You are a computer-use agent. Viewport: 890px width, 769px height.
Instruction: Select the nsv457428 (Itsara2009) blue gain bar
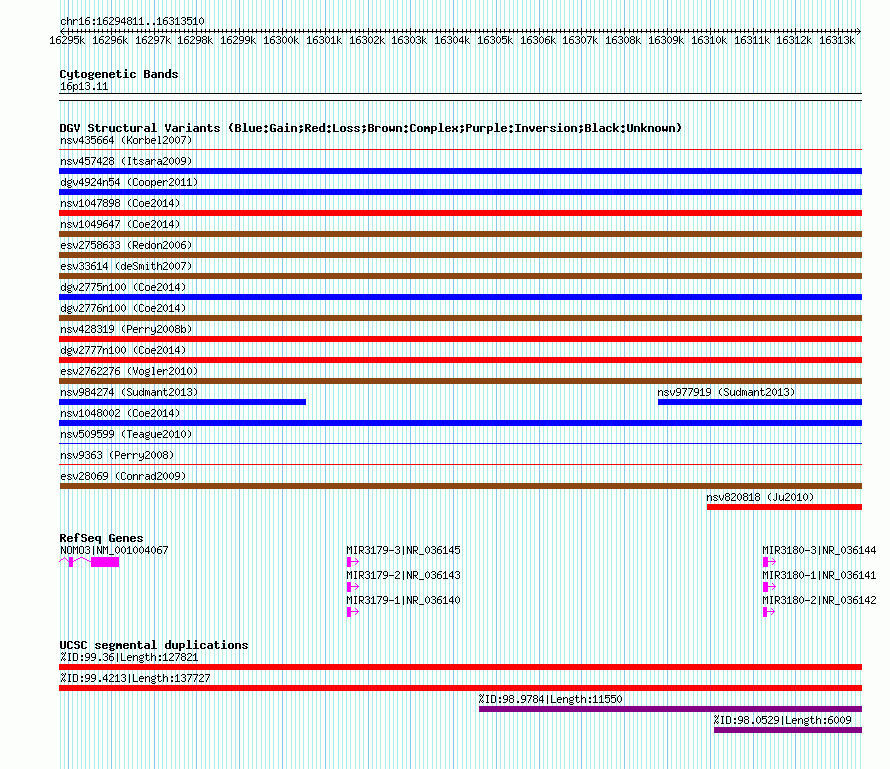(x=460, y=171)
